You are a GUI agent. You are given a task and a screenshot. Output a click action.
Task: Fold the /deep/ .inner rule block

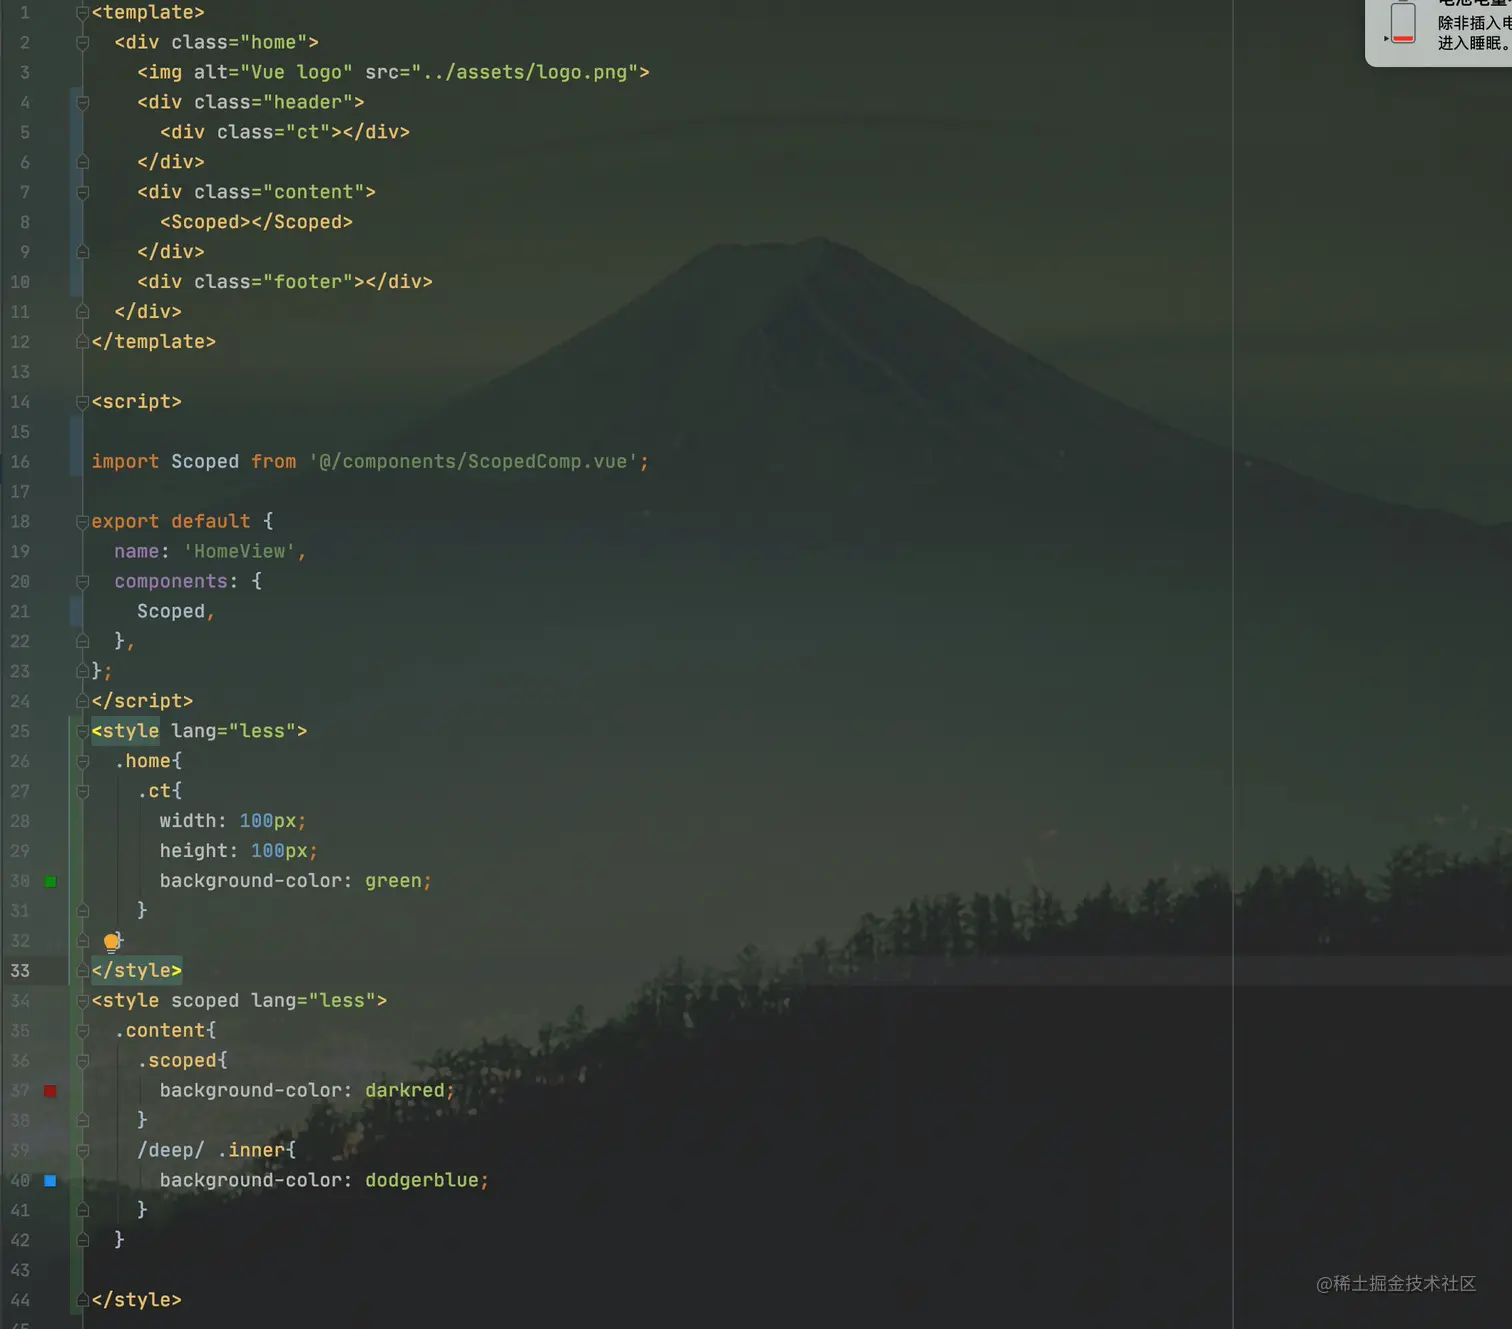(x=83, y=1151)
